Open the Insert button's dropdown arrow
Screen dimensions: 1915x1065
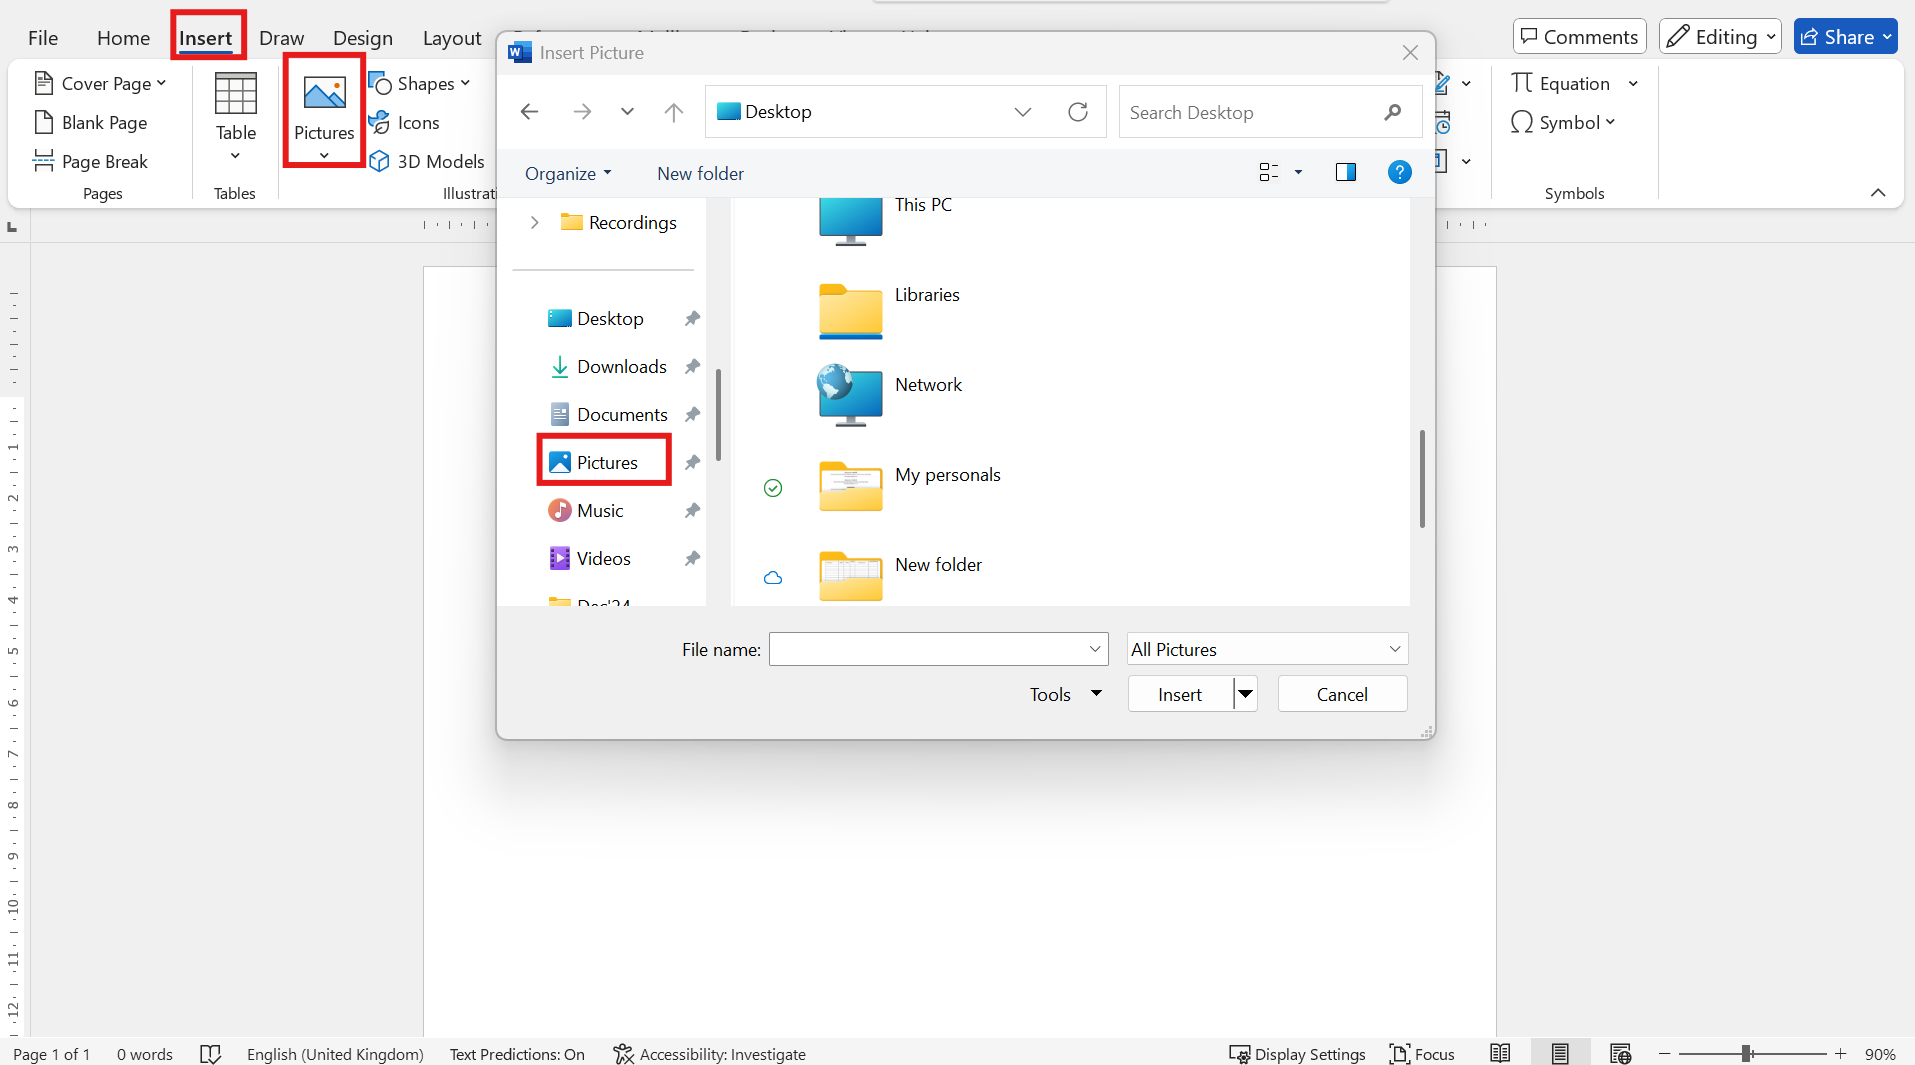coord(1246,694)
